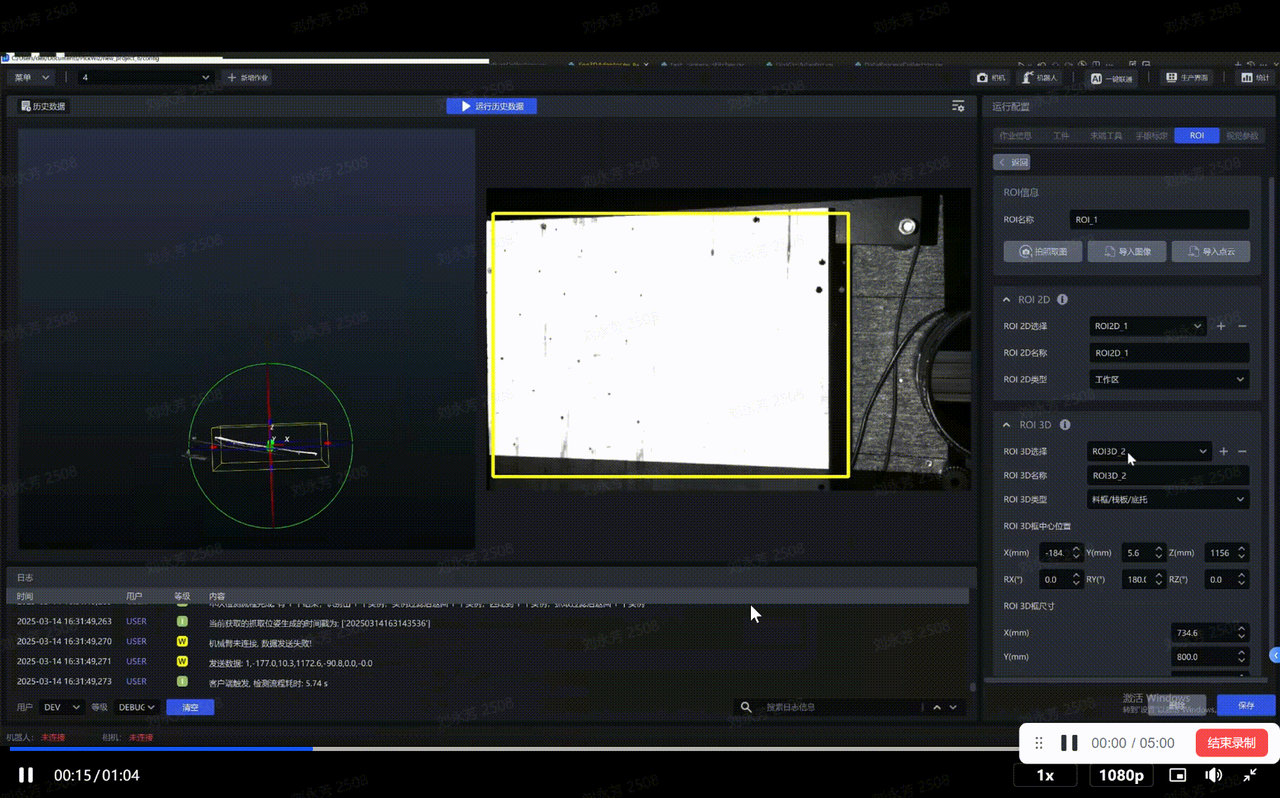1280x798 pixels.
Task: Open the robot (机器人) toolbar button
Action: coord(1039,77)
